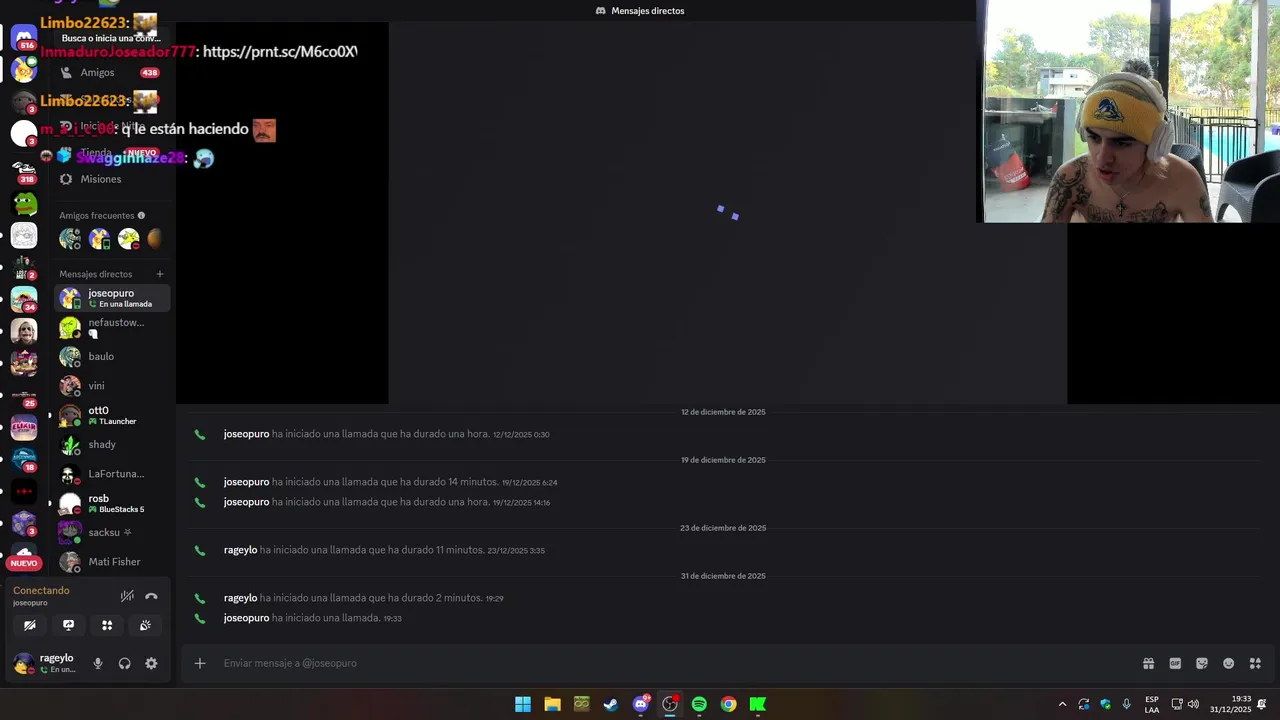1280x720 pixels.
Task: Click the red NUEVO unread indicator
Action: point(24,563)
